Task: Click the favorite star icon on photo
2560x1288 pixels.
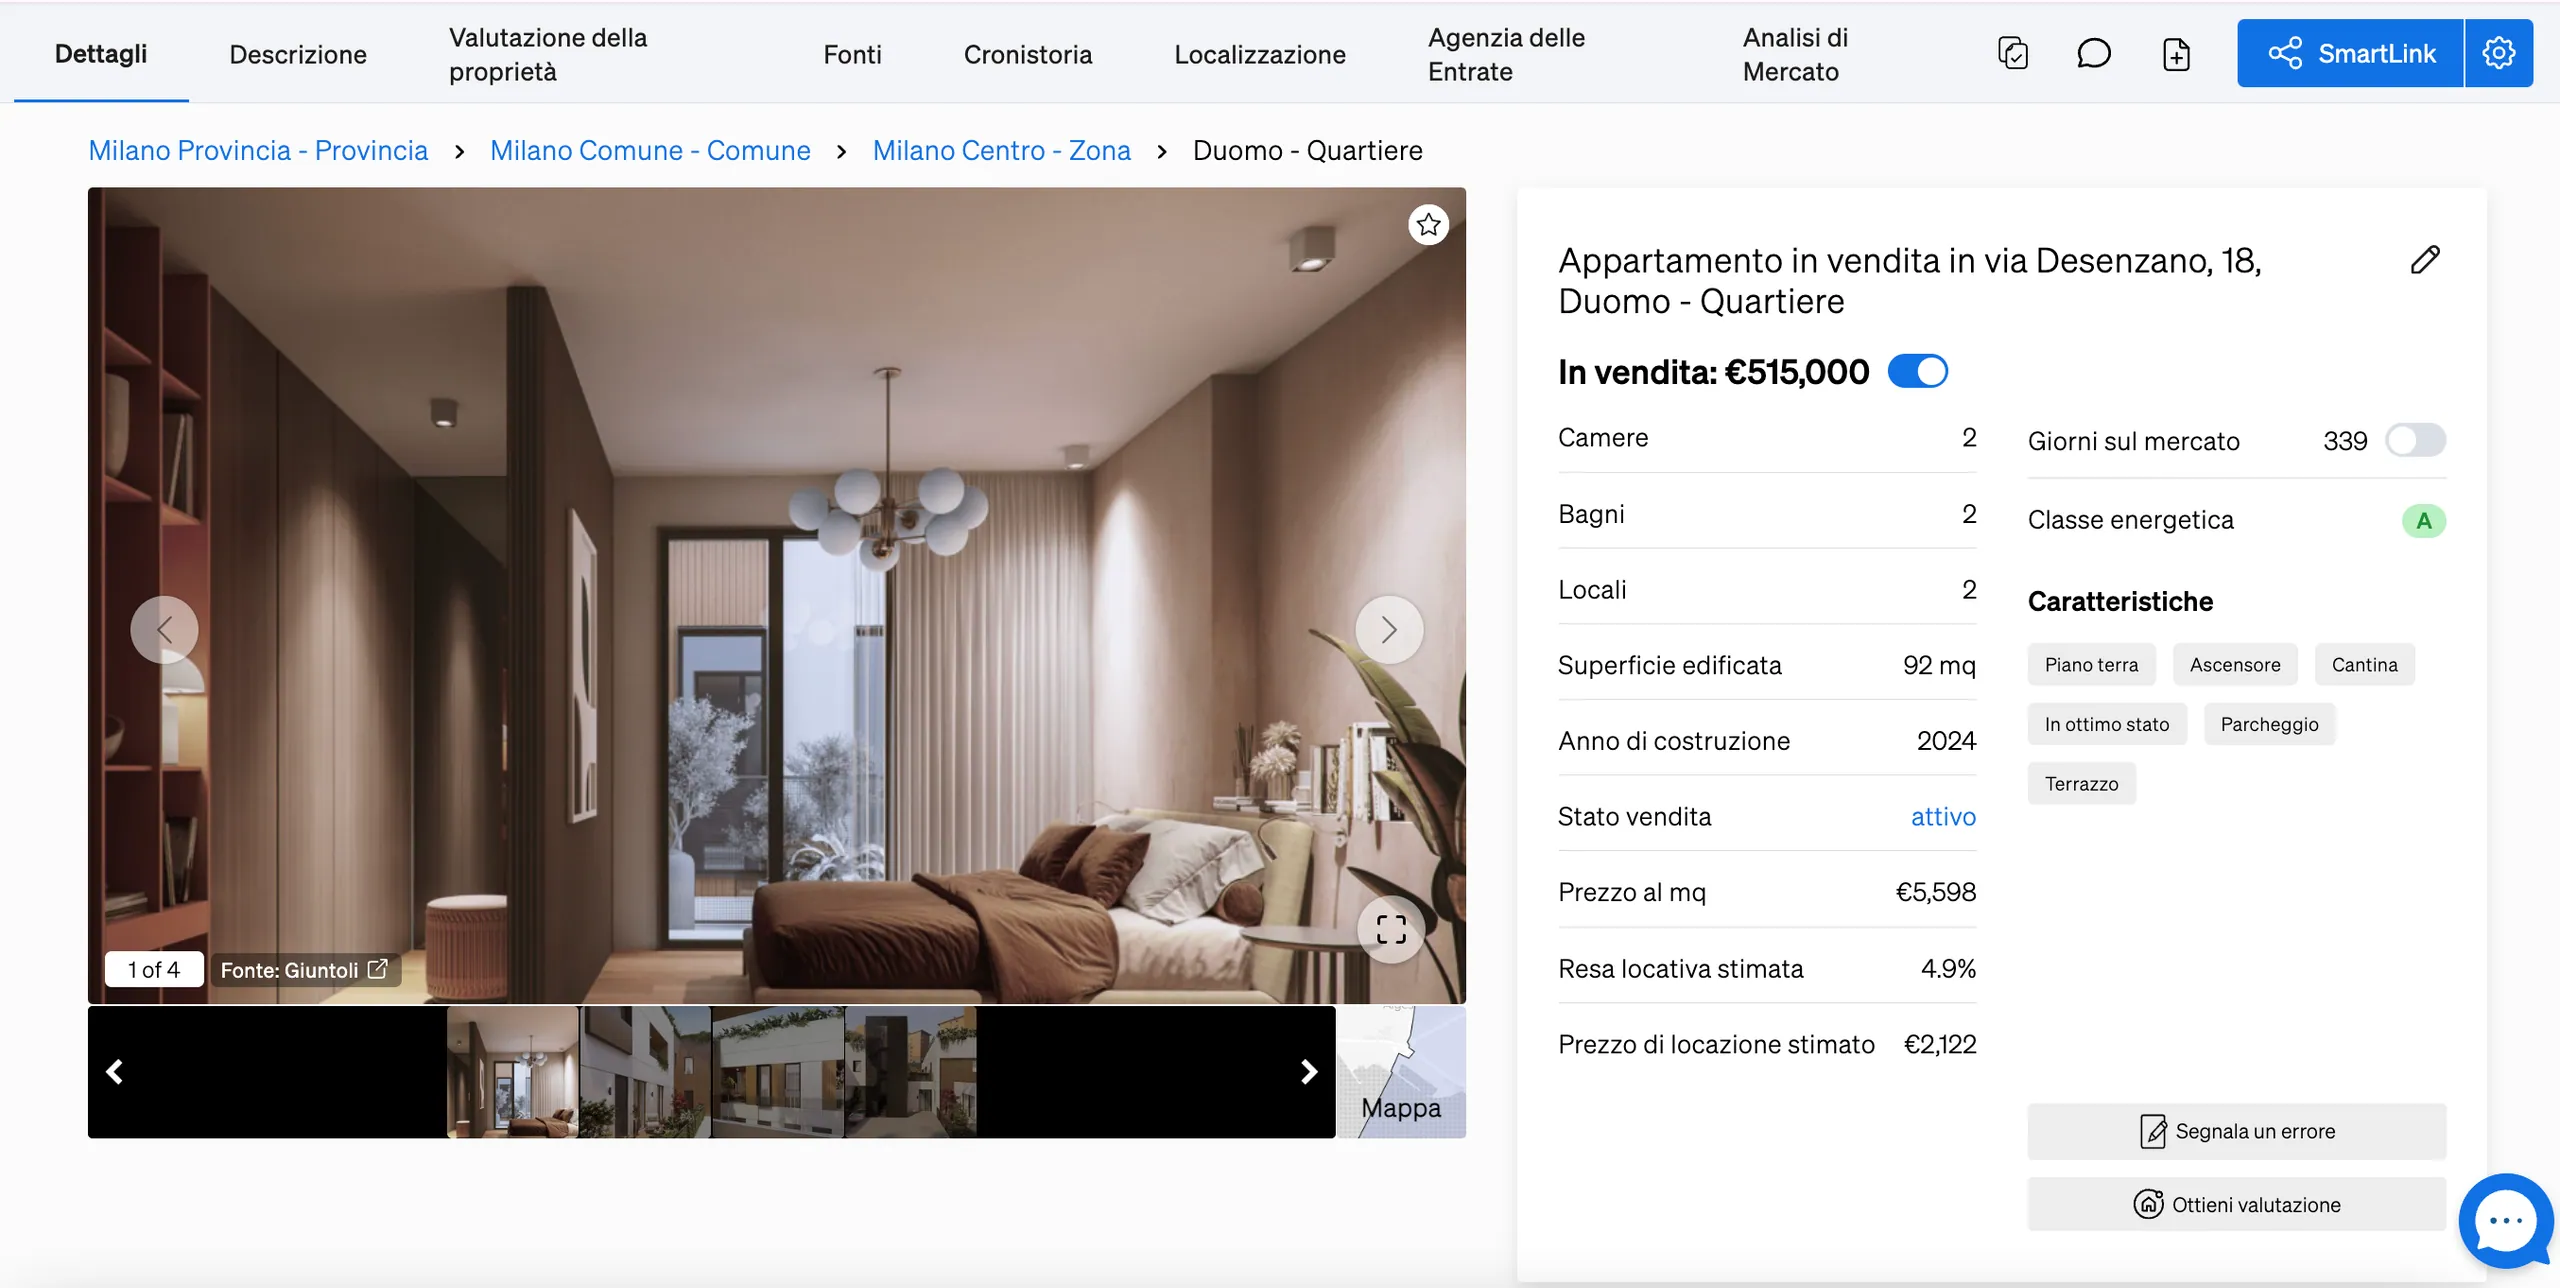Action: [x=1428, y=225]
